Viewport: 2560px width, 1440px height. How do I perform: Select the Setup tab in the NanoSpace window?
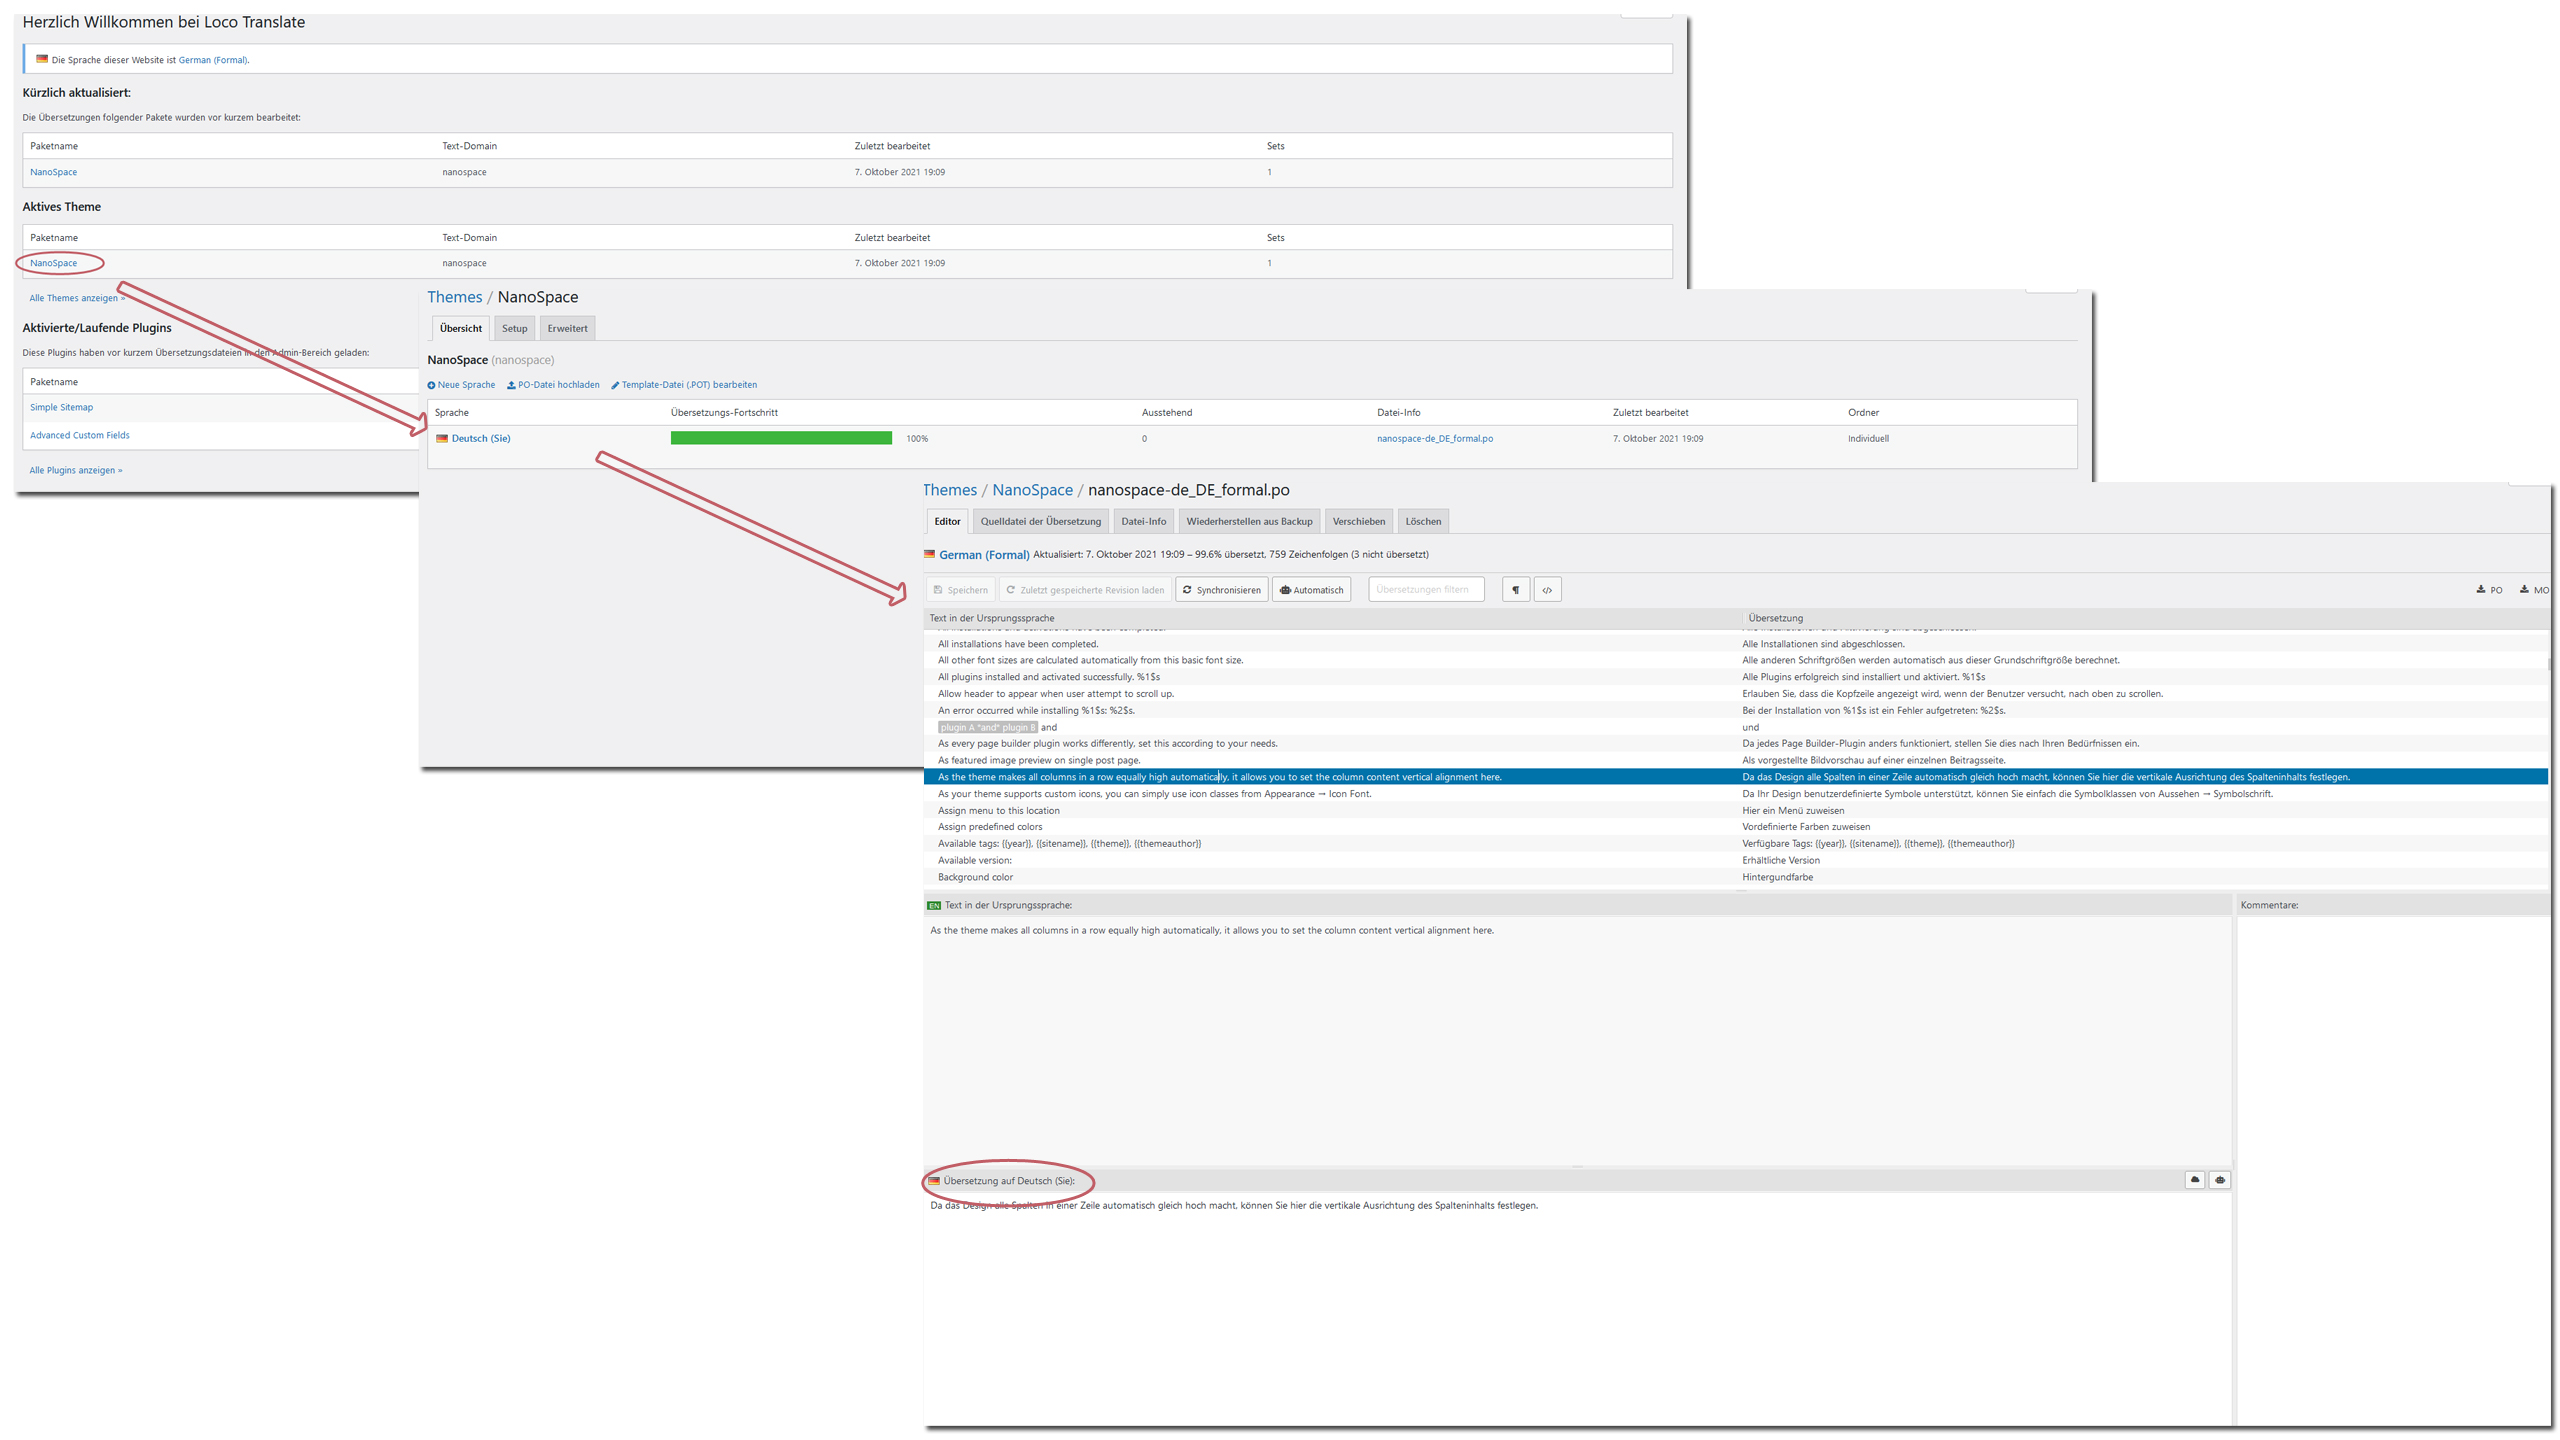[x=514, y=328]
